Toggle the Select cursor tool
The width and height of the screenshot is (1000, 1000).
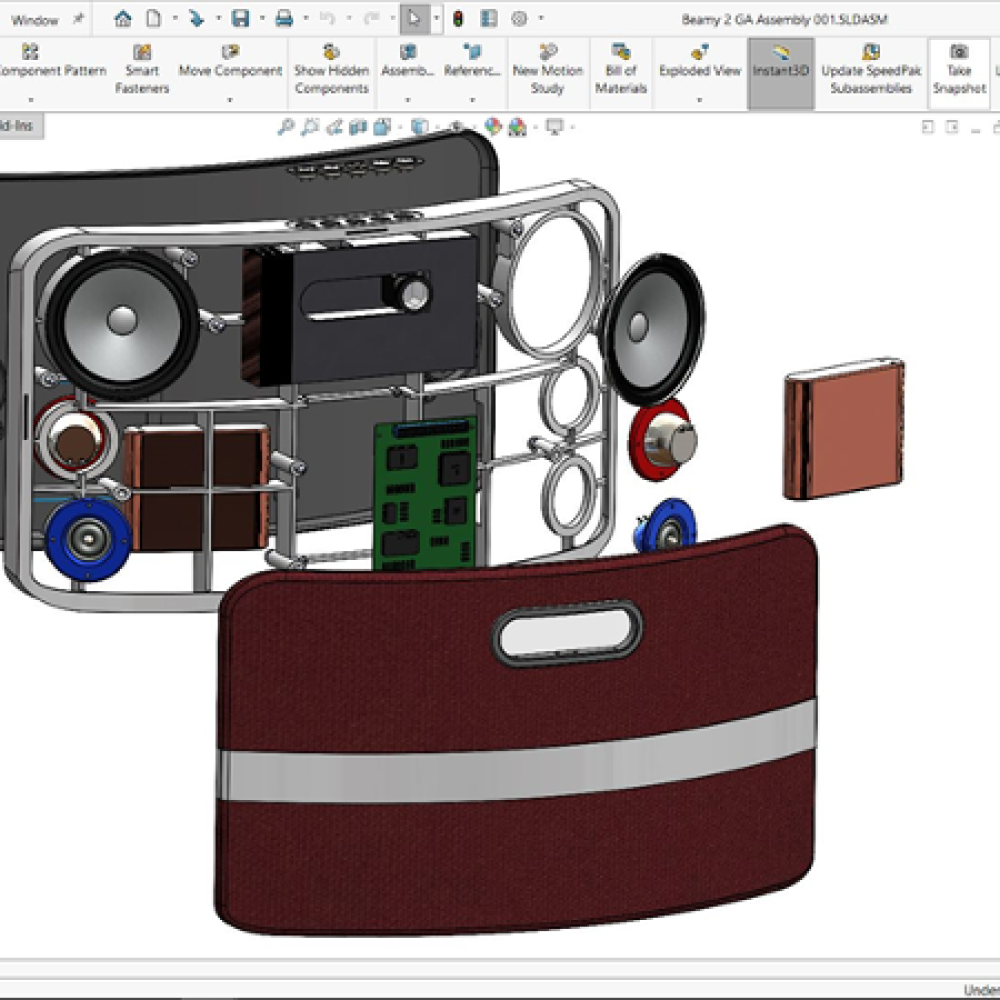414,19
